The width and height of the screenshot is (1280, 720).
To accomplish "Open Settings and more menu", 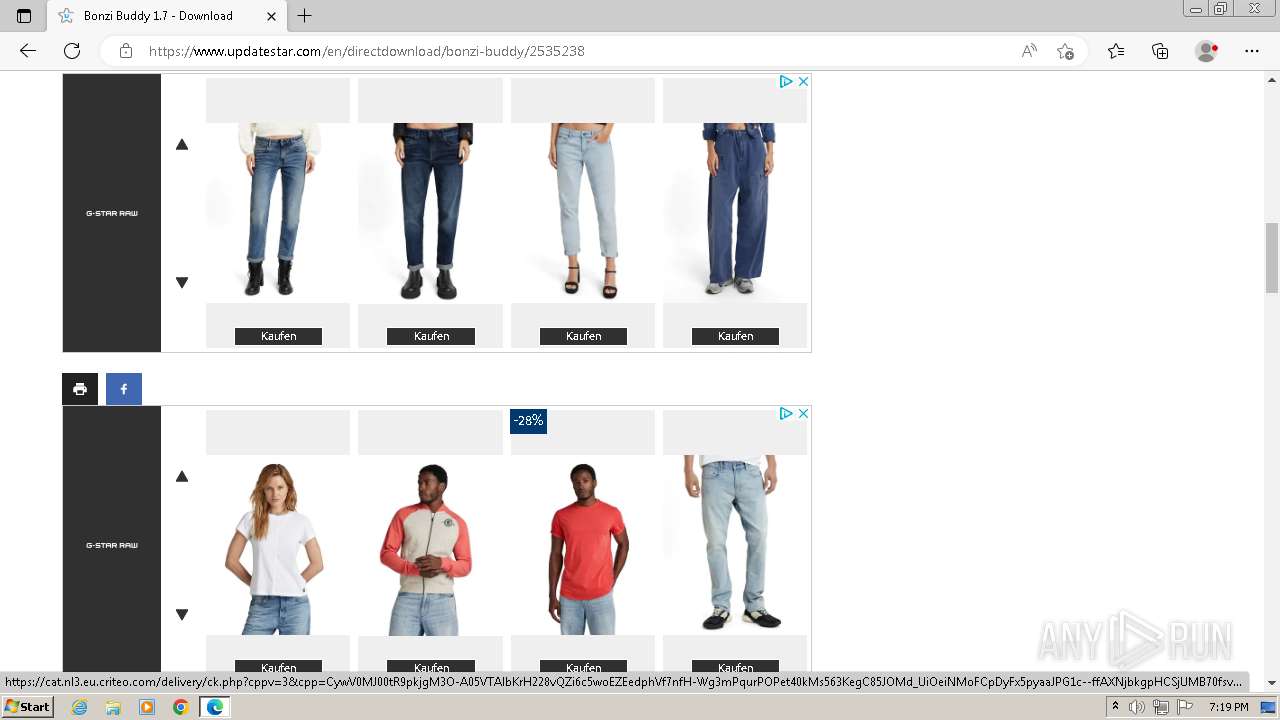I will tap(1252, 51).
